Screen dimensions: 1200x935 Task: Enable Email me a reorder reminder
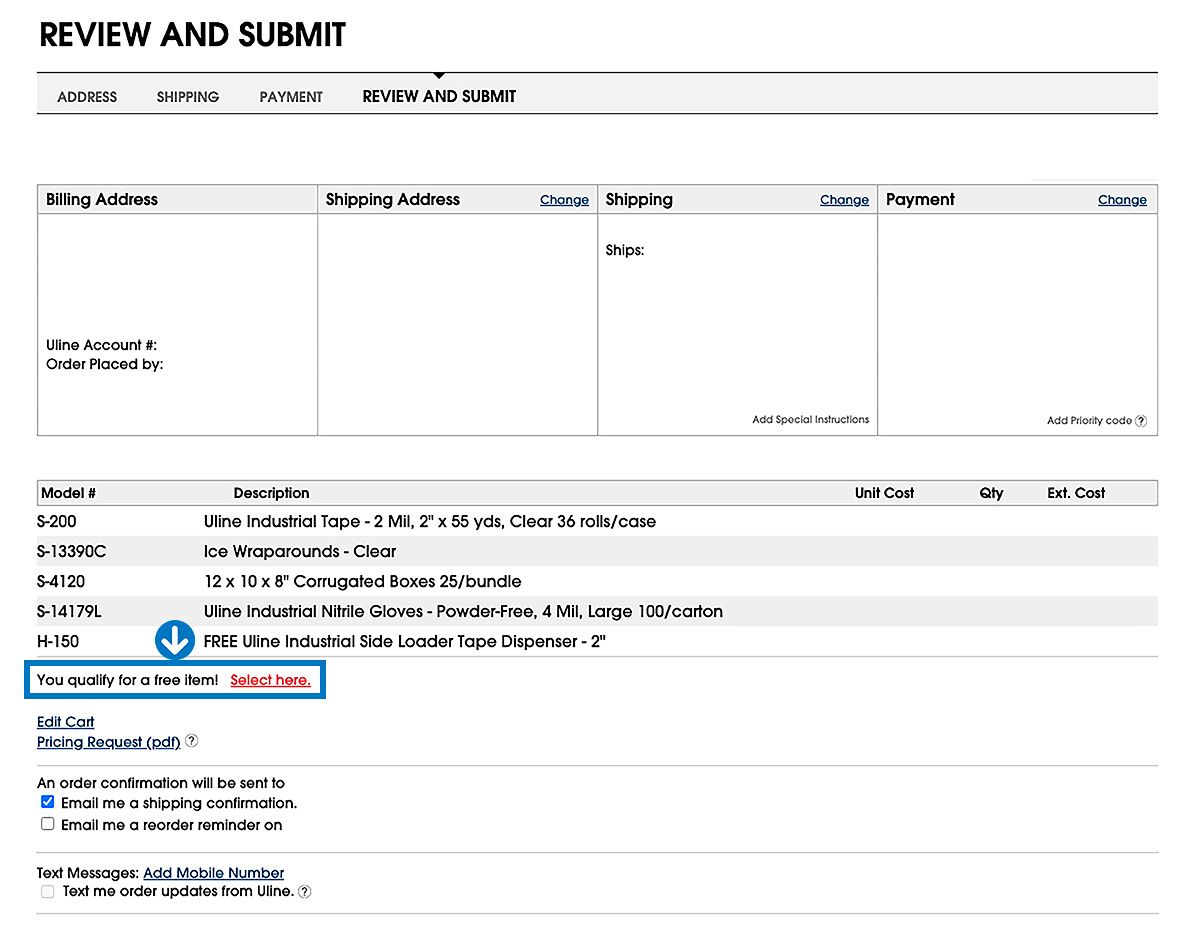pos(47,824)
